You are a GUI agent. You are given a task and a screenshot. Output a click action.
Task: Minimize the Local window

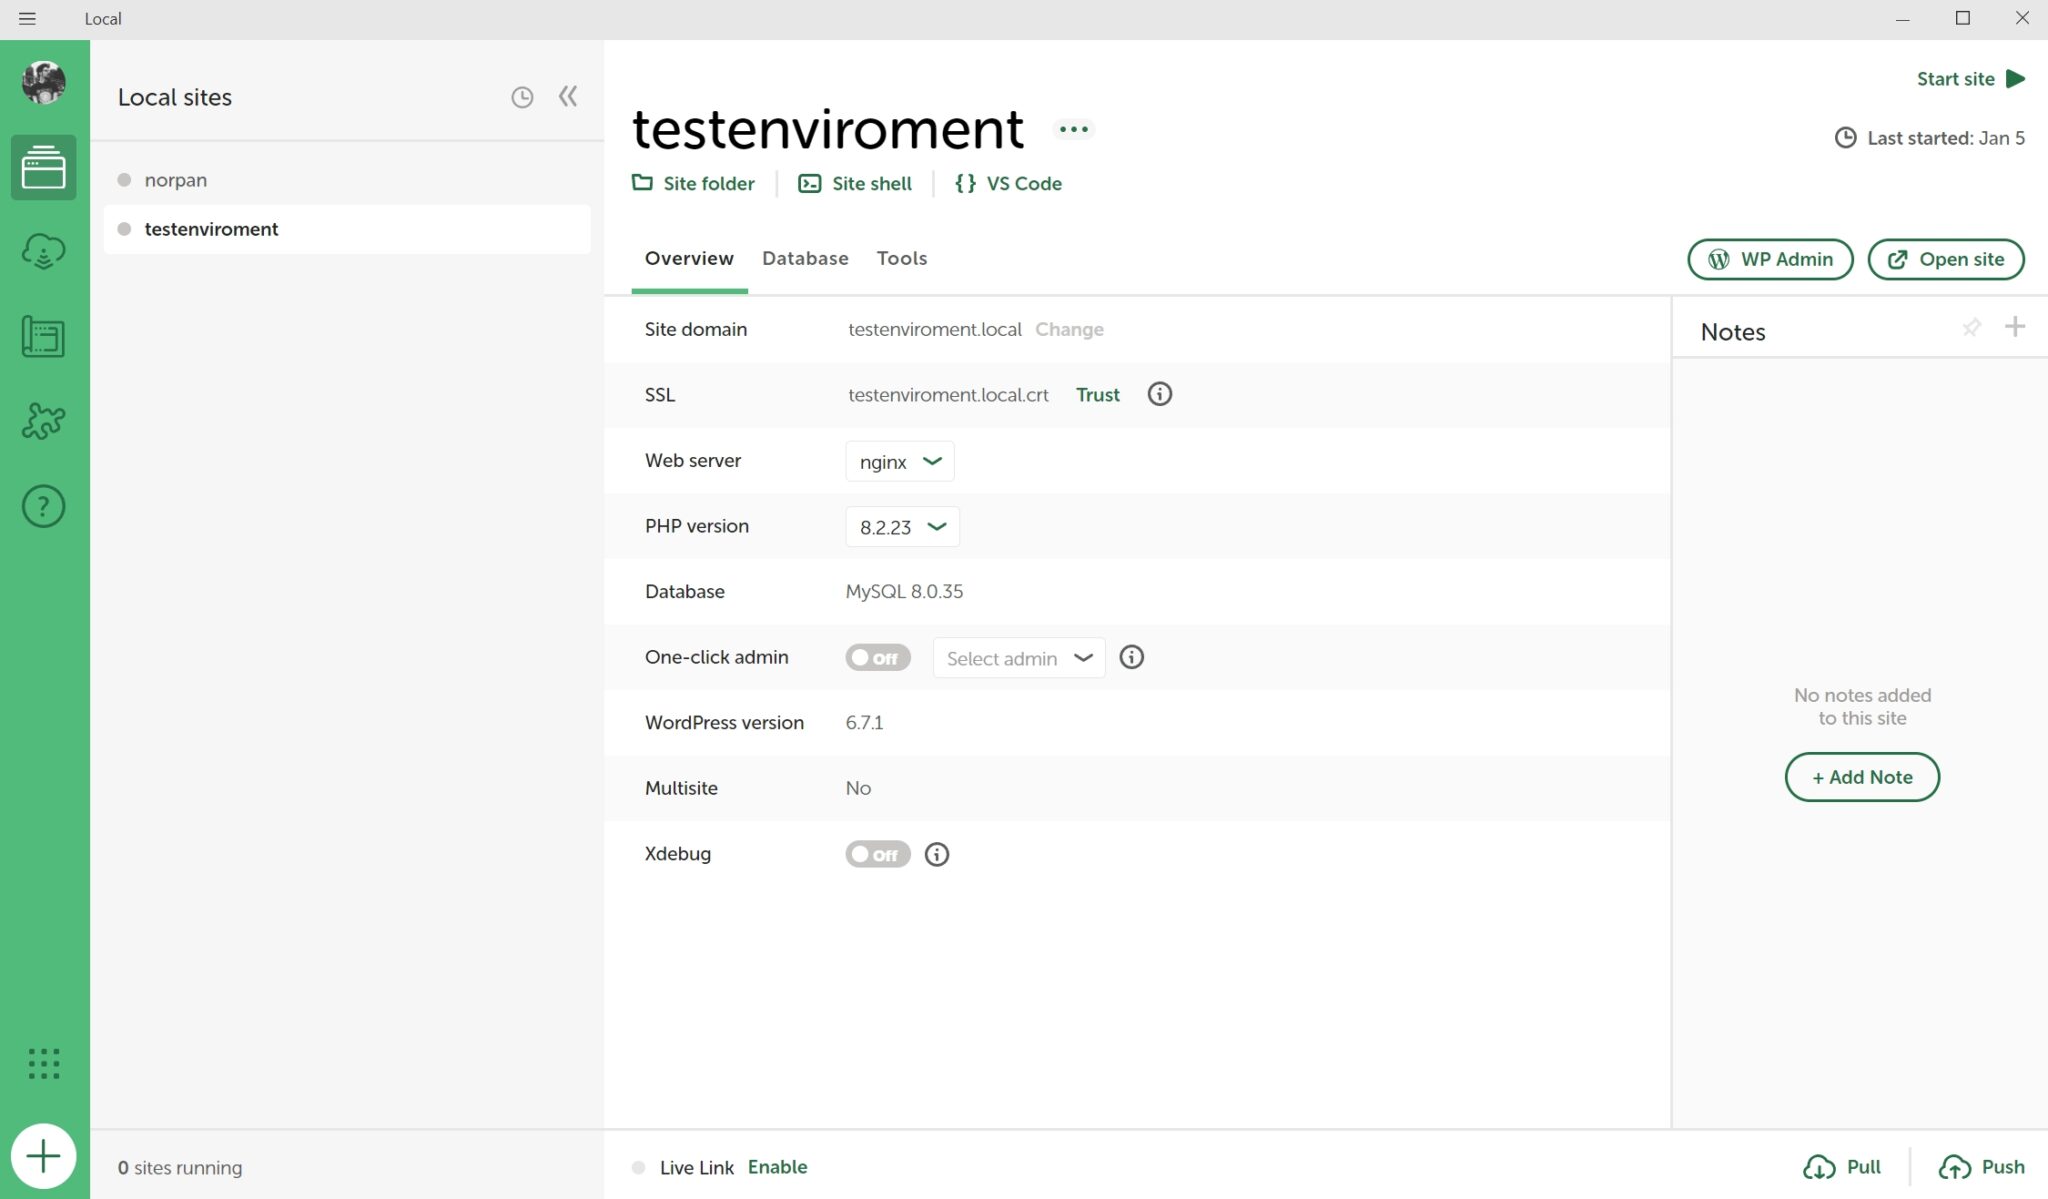1902,18
